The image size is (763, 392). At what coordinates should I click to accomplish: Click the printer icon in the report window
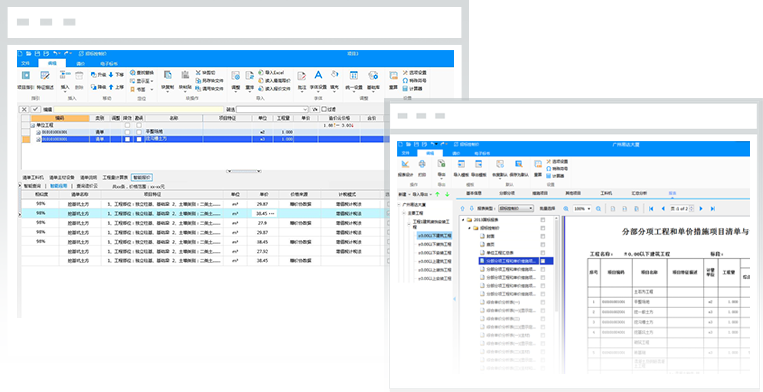(422, 164)
